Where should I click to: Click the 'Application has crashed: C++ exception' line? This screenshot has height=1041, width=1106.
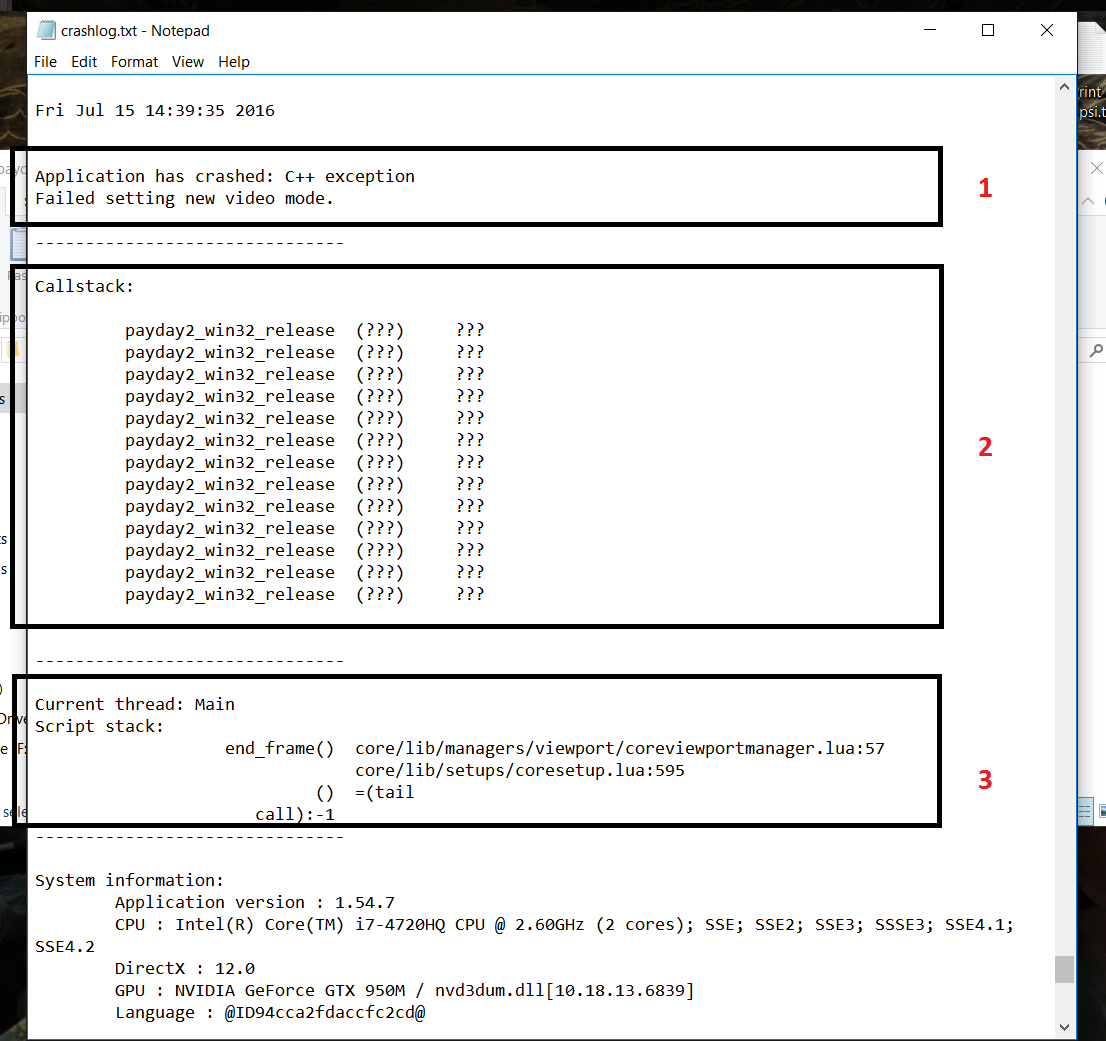pos(225,176)
